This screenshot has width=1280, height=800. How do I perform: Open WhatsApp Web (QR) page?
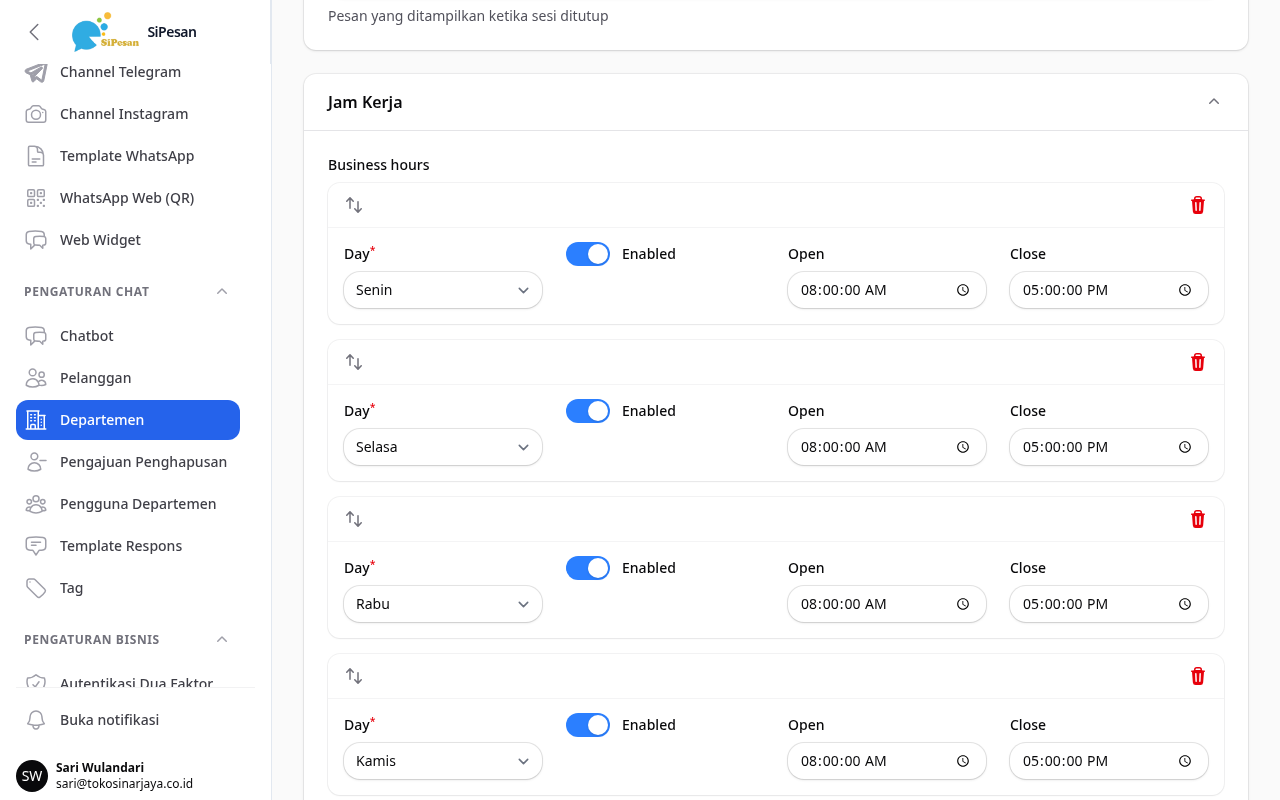tap(128, 198)
